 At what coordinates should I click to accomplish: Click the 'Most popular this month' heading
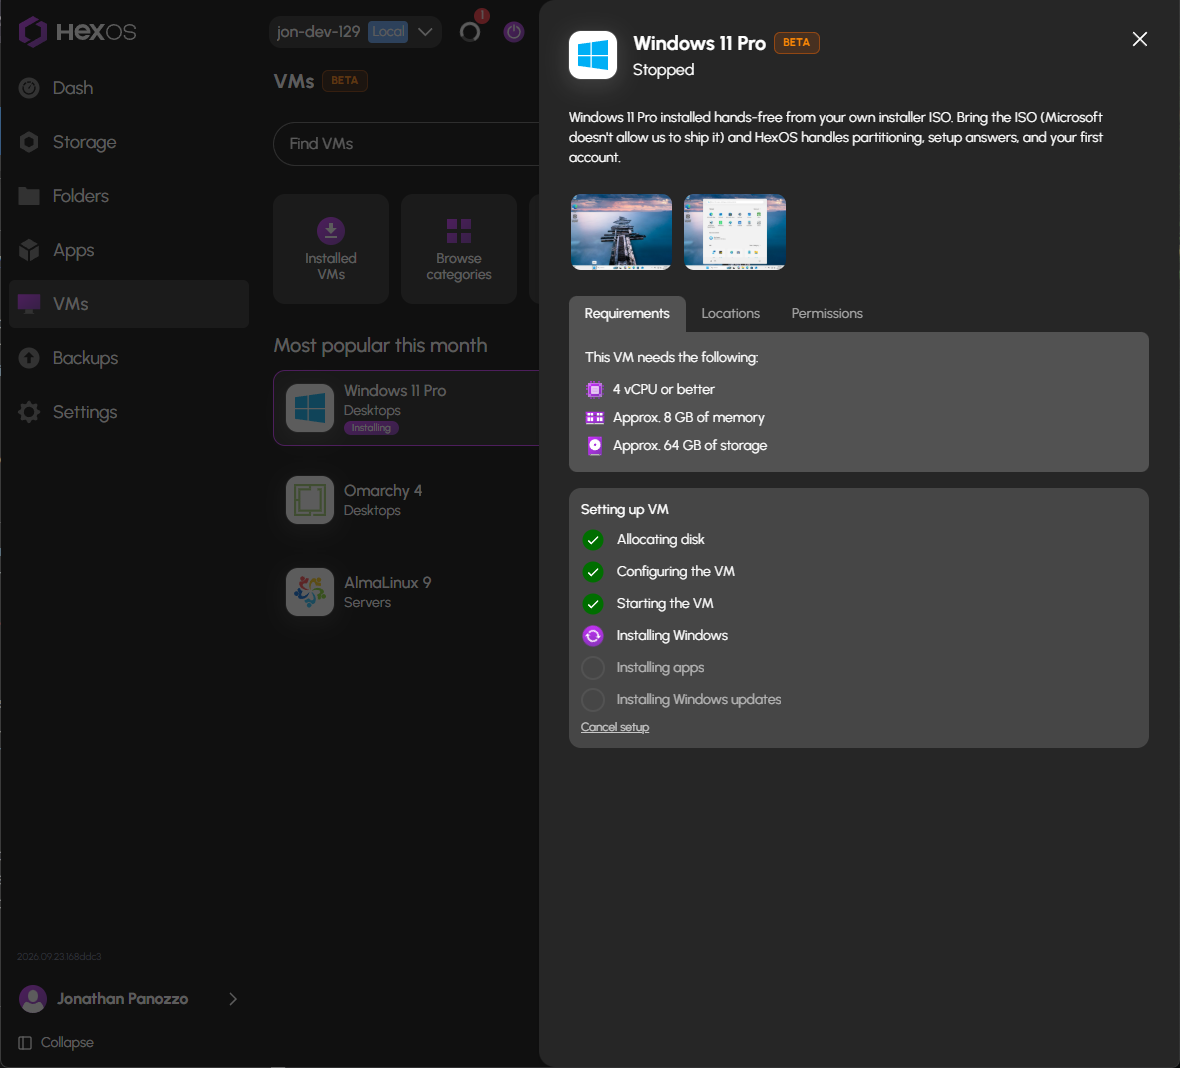click(381, 345)
